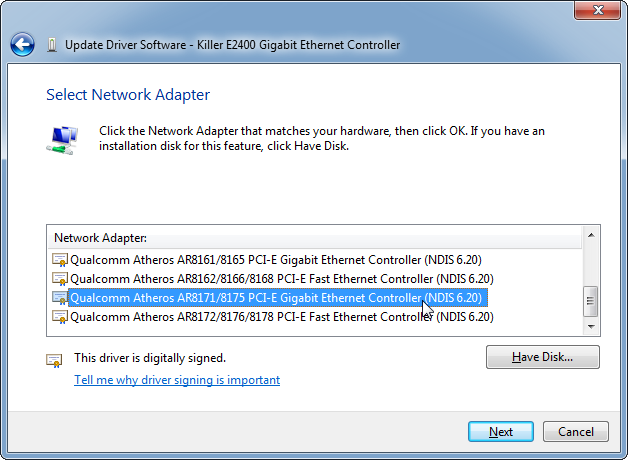This screenshot has width=628, height=460.
Task: Select Qualcomm Atheros AR8161/8165 Gigabit Ethernet Controller
Action: (276, 260)
